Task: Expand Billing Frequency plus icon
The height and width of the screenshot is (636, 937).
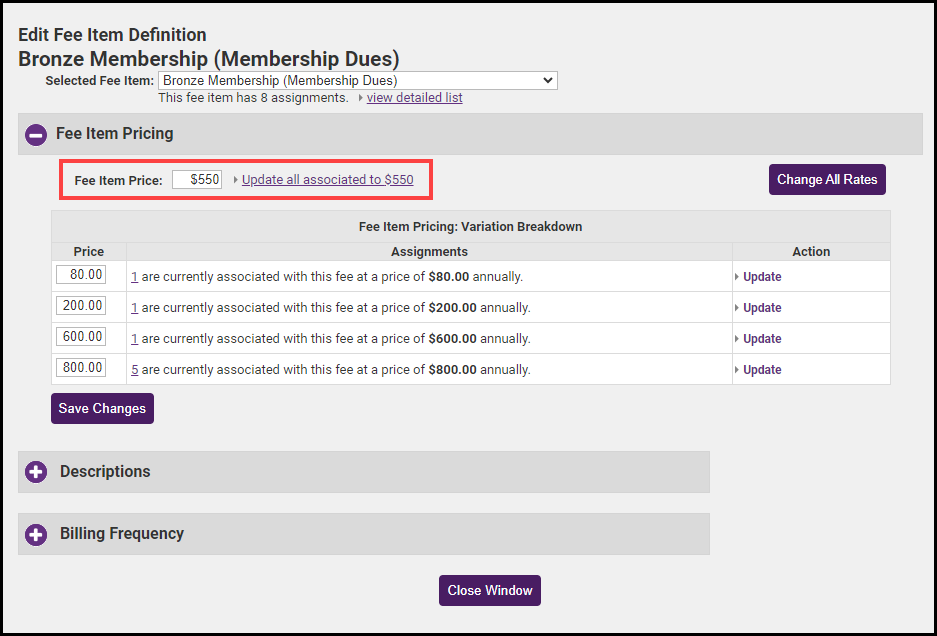Action: (36, 534)
